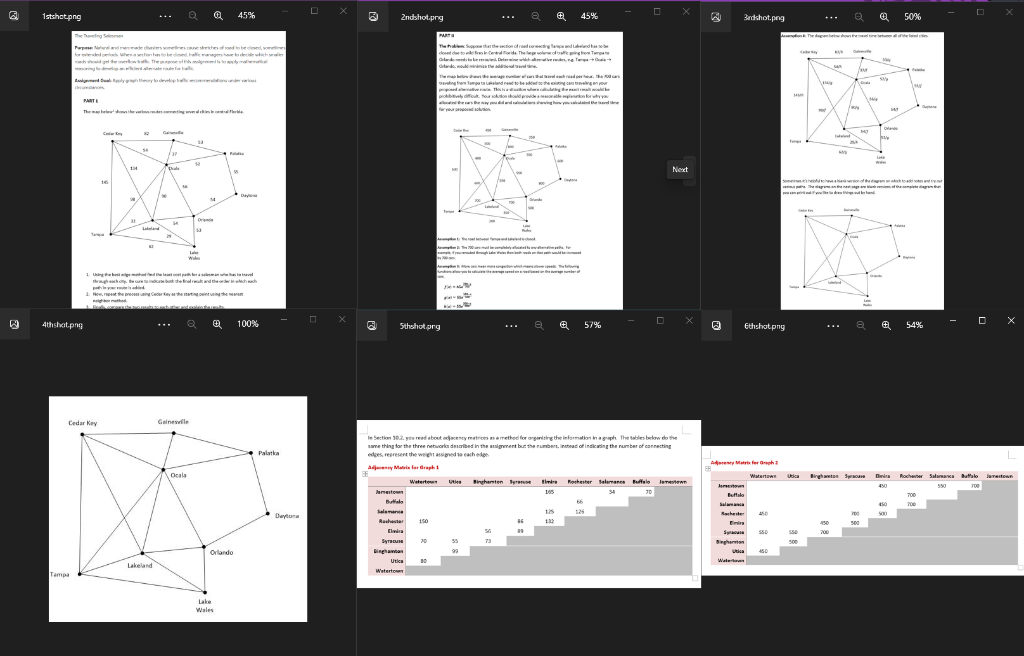Viewport: 1024px width, 656px height.
Task: Open the See more menu on 5thshot.png
Action: point(510,325)
